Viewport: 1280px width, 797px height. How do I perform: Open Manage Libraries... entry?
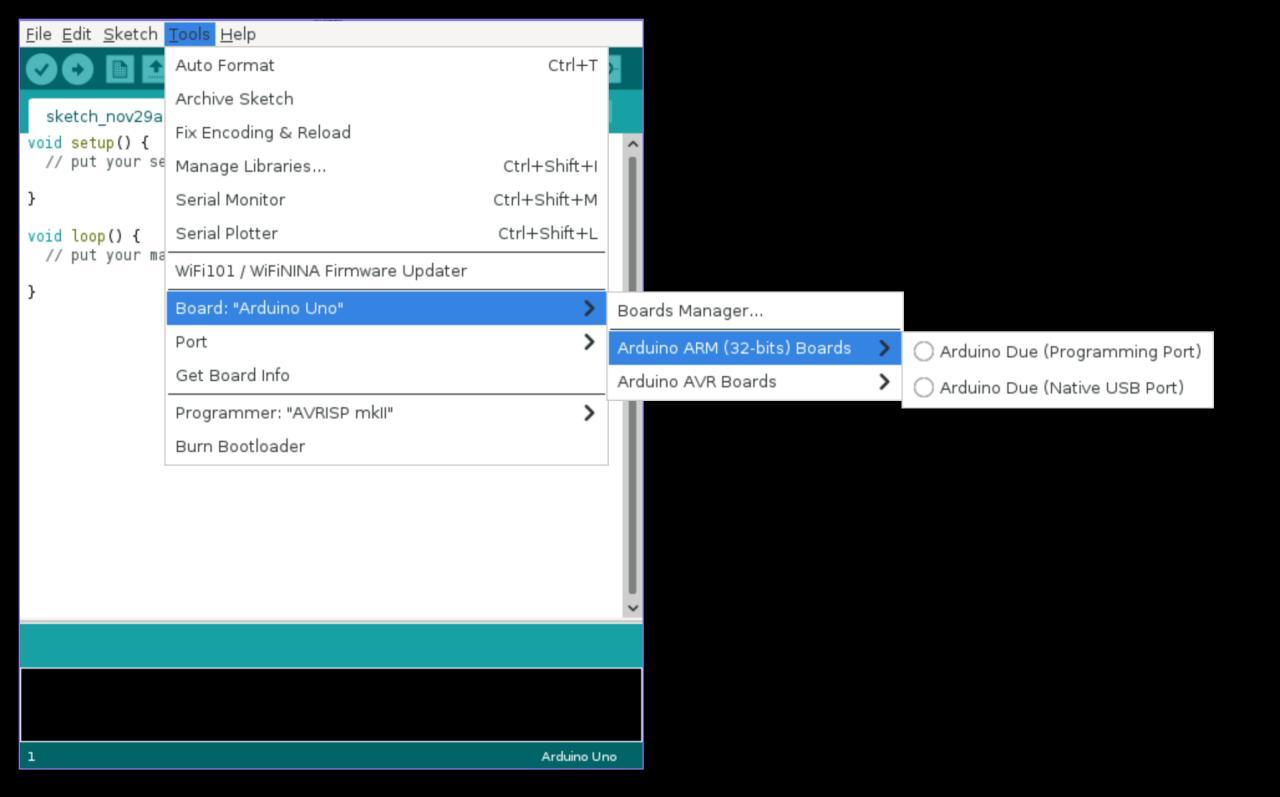(x=386, y=166)
